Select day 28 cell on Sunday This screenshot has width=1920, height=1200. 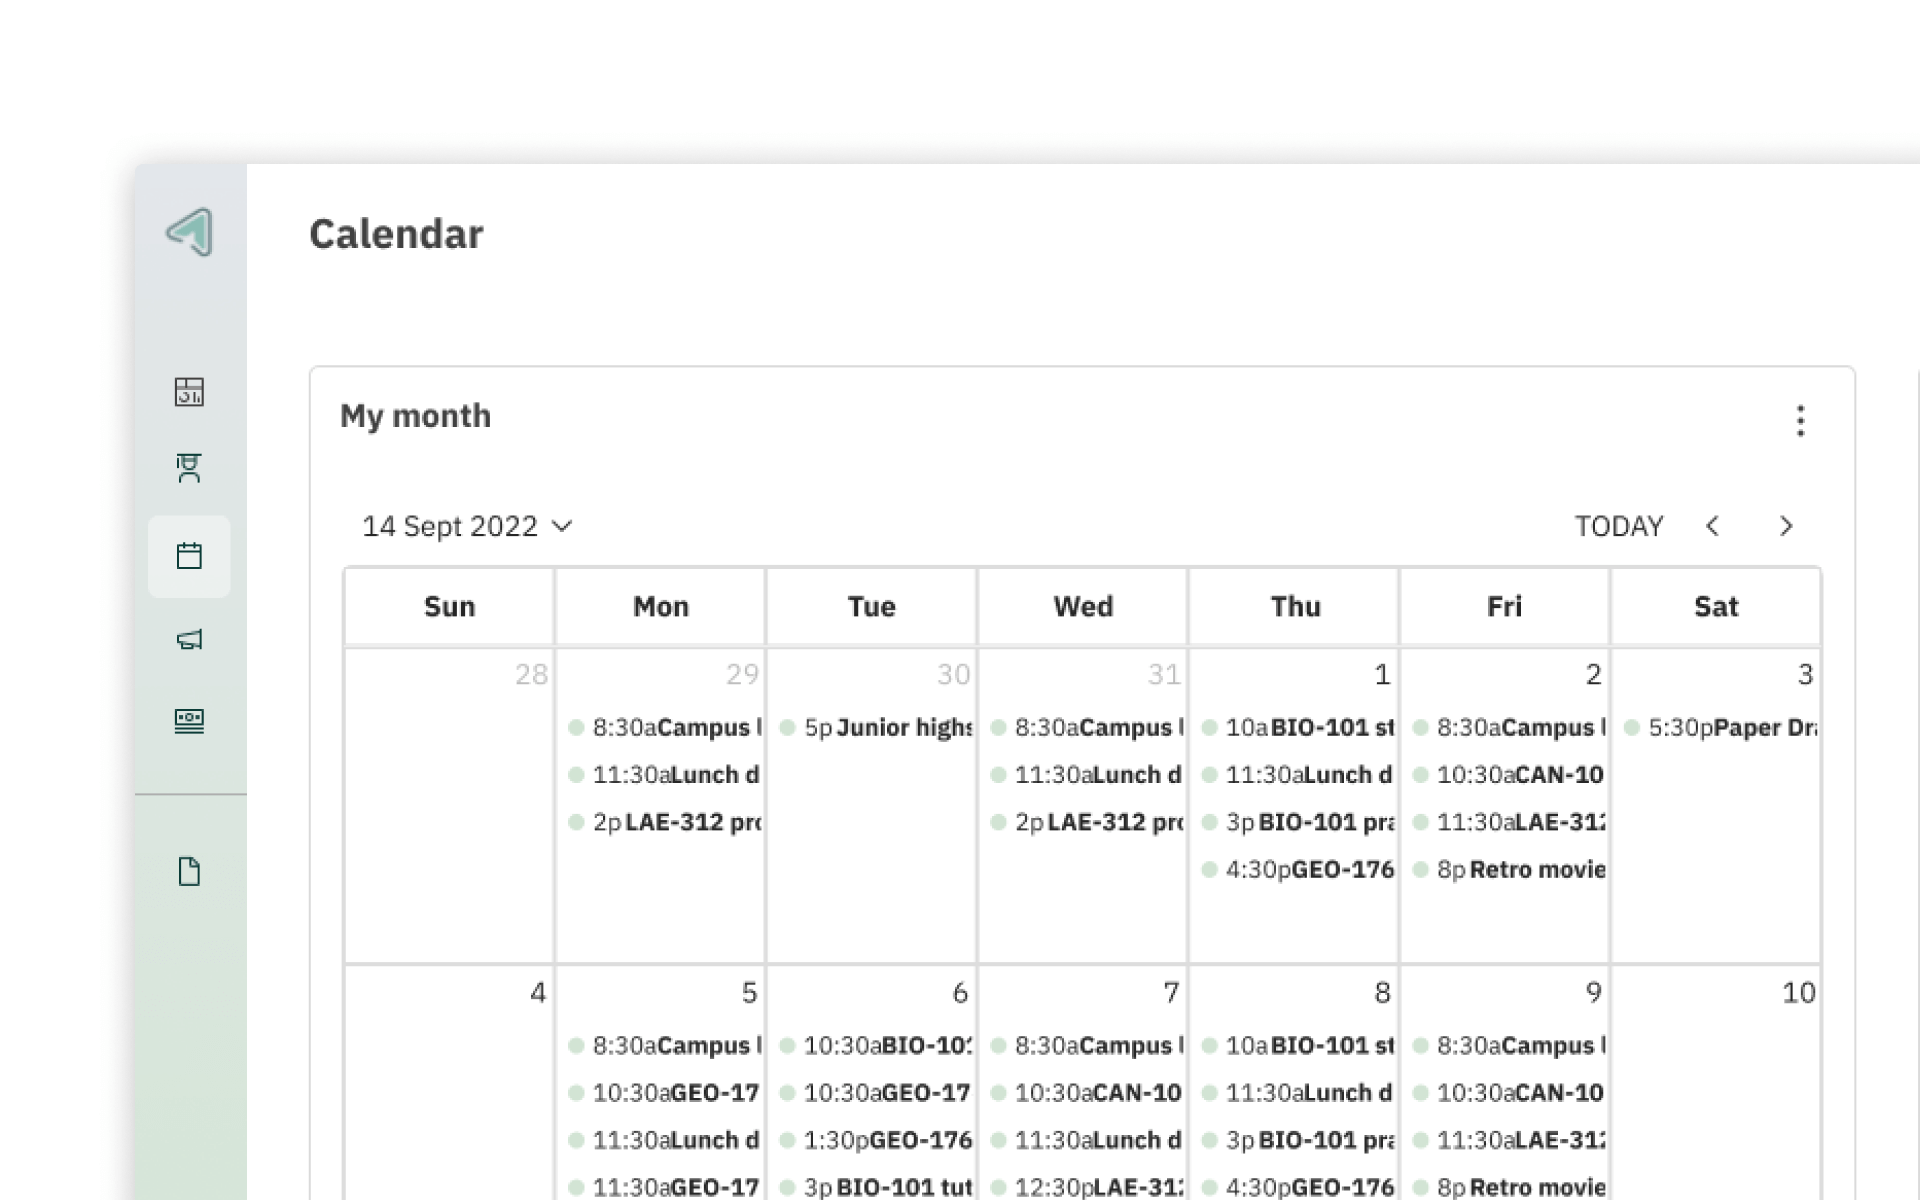tap(449, 805)
